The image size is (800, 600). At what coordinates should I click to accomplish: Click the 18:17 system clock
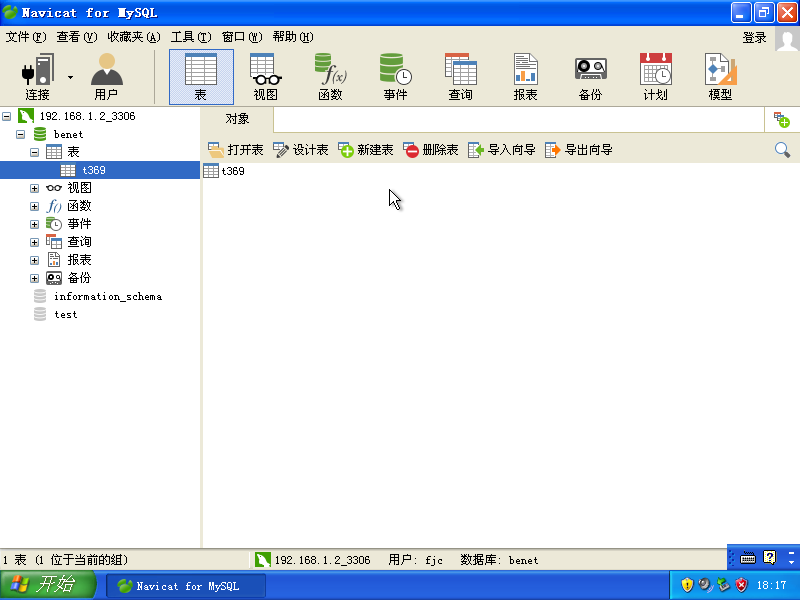click(x=771, y=585)
